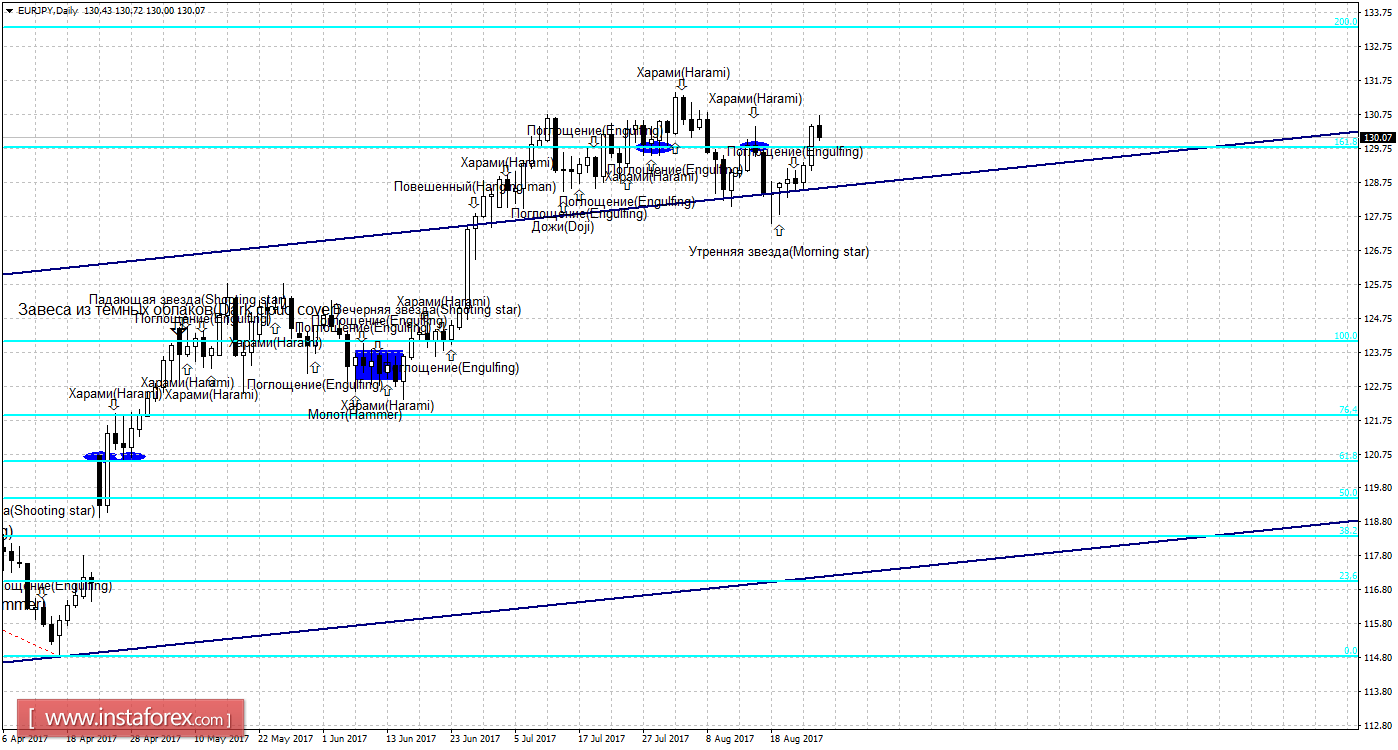Viewport: 1398px width, 750px height.
Task: Click the 6 Apr 2017 date label
Action: tap(24, 739)
